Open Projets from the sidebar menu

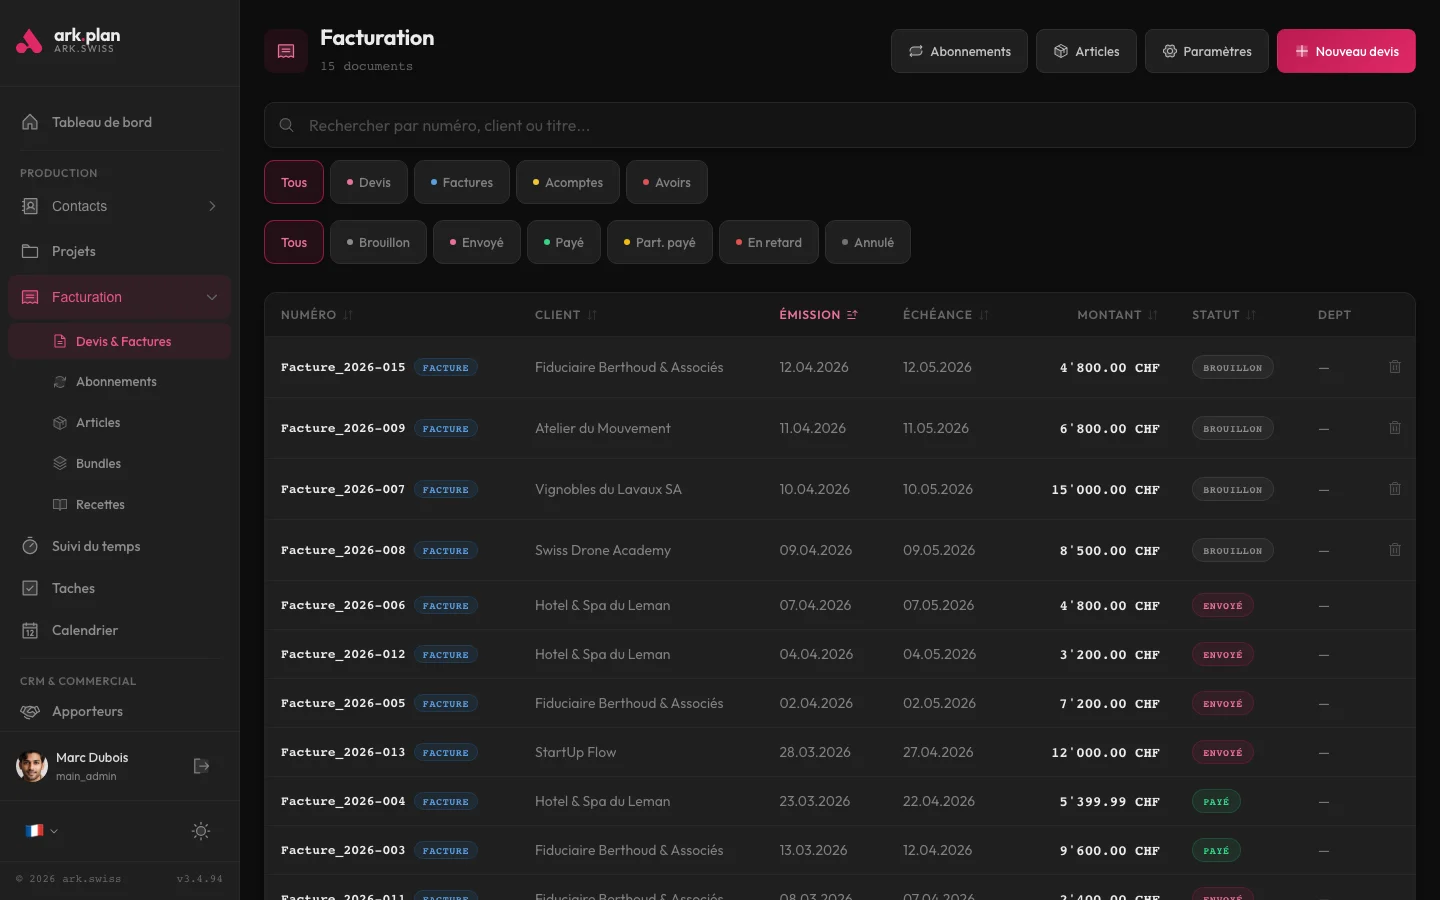click(x=74, y=251)
